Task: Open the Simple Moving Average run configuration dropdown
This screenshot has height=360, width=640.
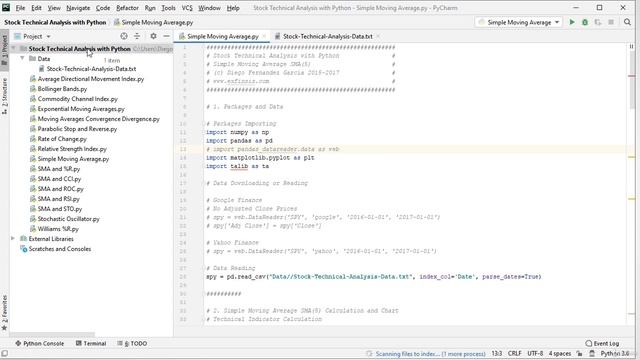Action: (519, 22)
